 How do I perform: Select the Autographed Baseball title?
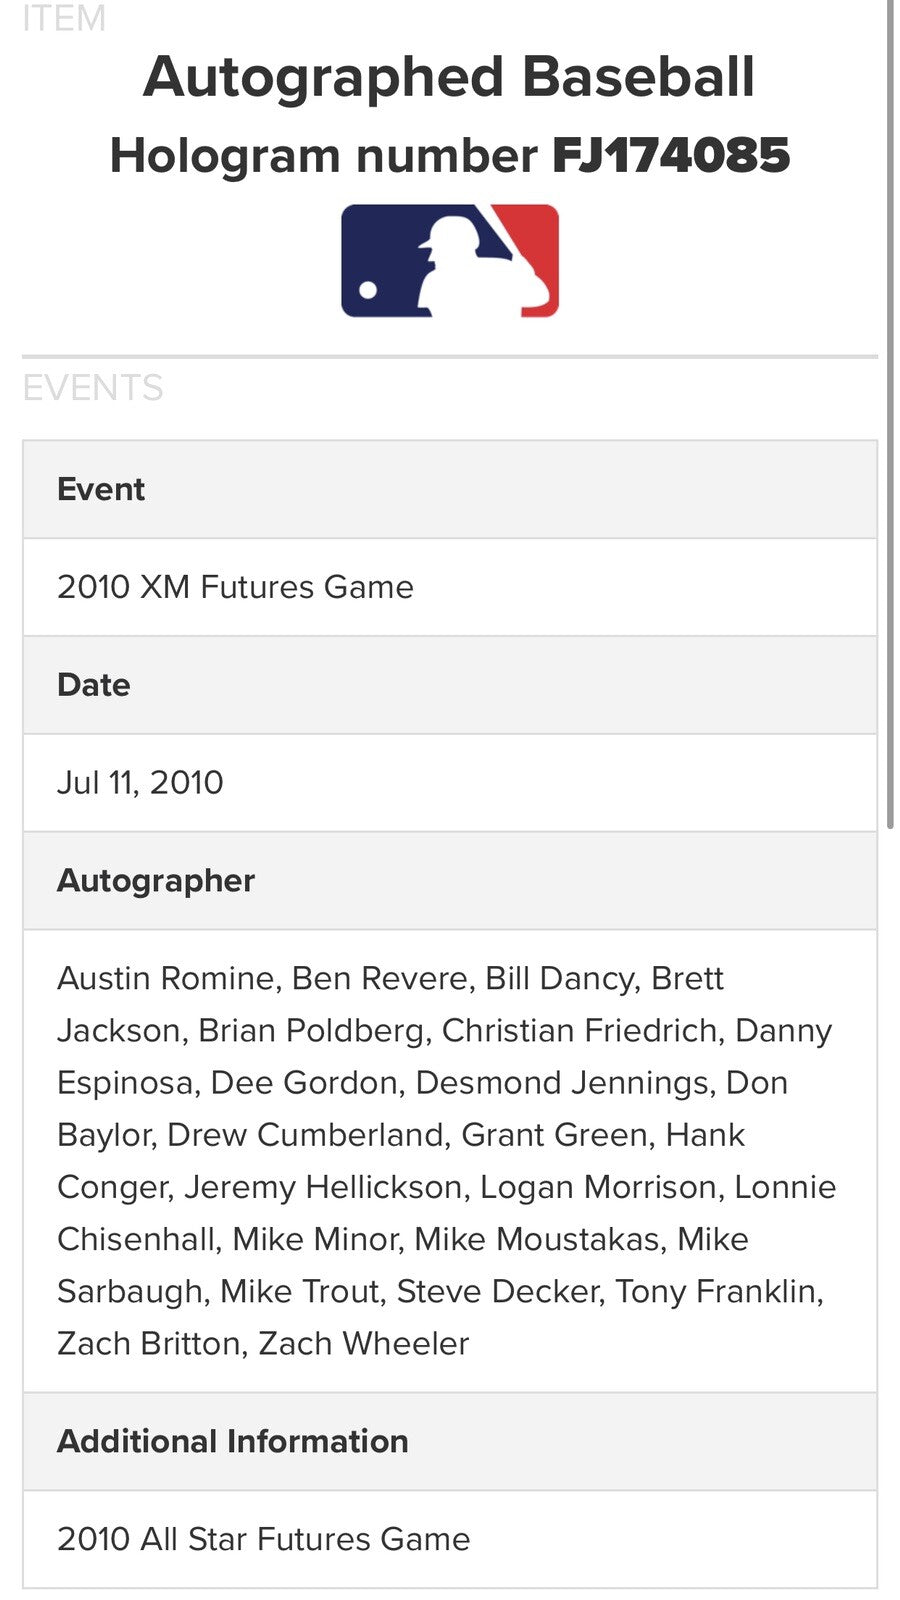(x=449, y=78)
